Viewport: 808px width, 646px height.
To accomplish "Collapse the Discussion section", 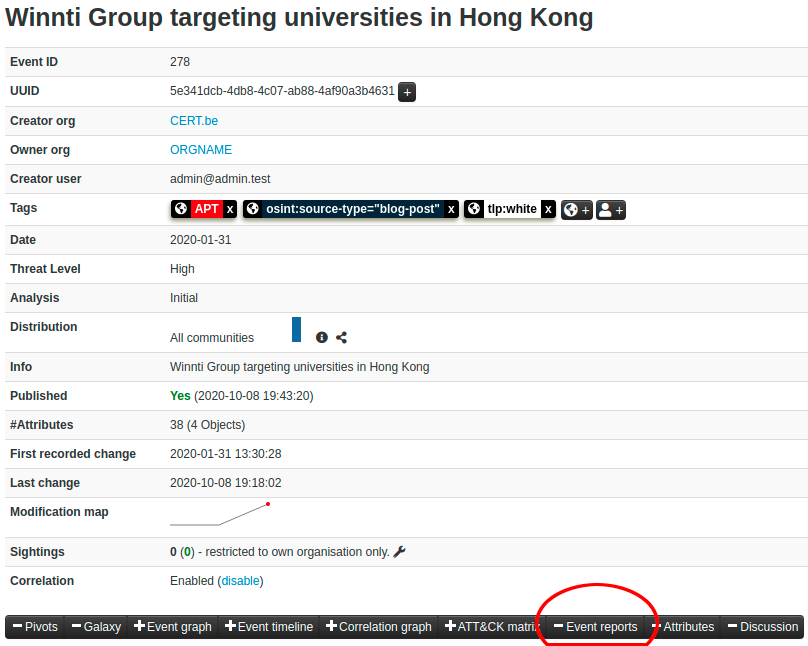I will [763, 627].
